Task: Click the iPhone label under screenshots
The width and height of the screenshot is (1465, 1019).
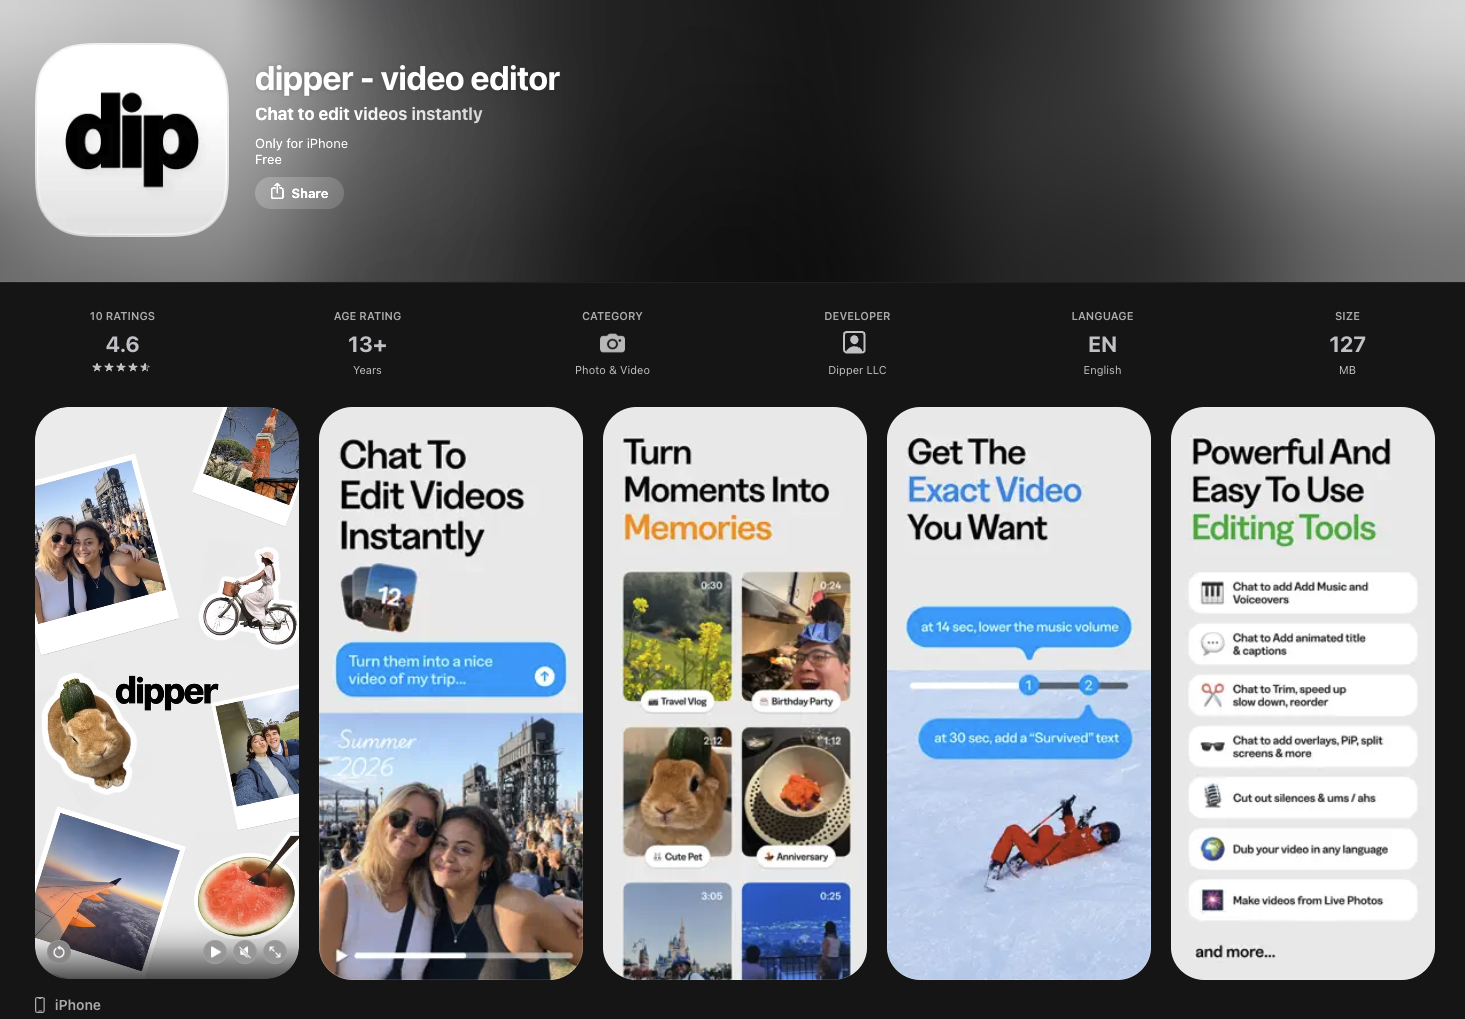Action: click(x=78, y=1005)
